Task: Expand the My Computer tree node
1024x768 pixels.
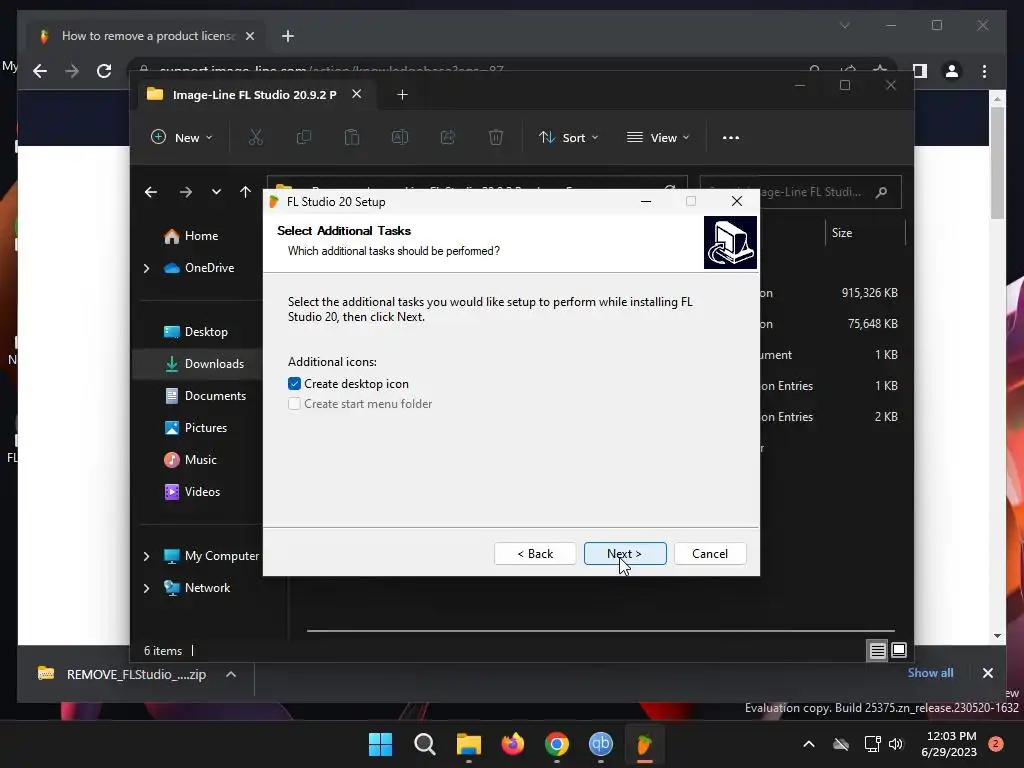Action: pos(146,556)
